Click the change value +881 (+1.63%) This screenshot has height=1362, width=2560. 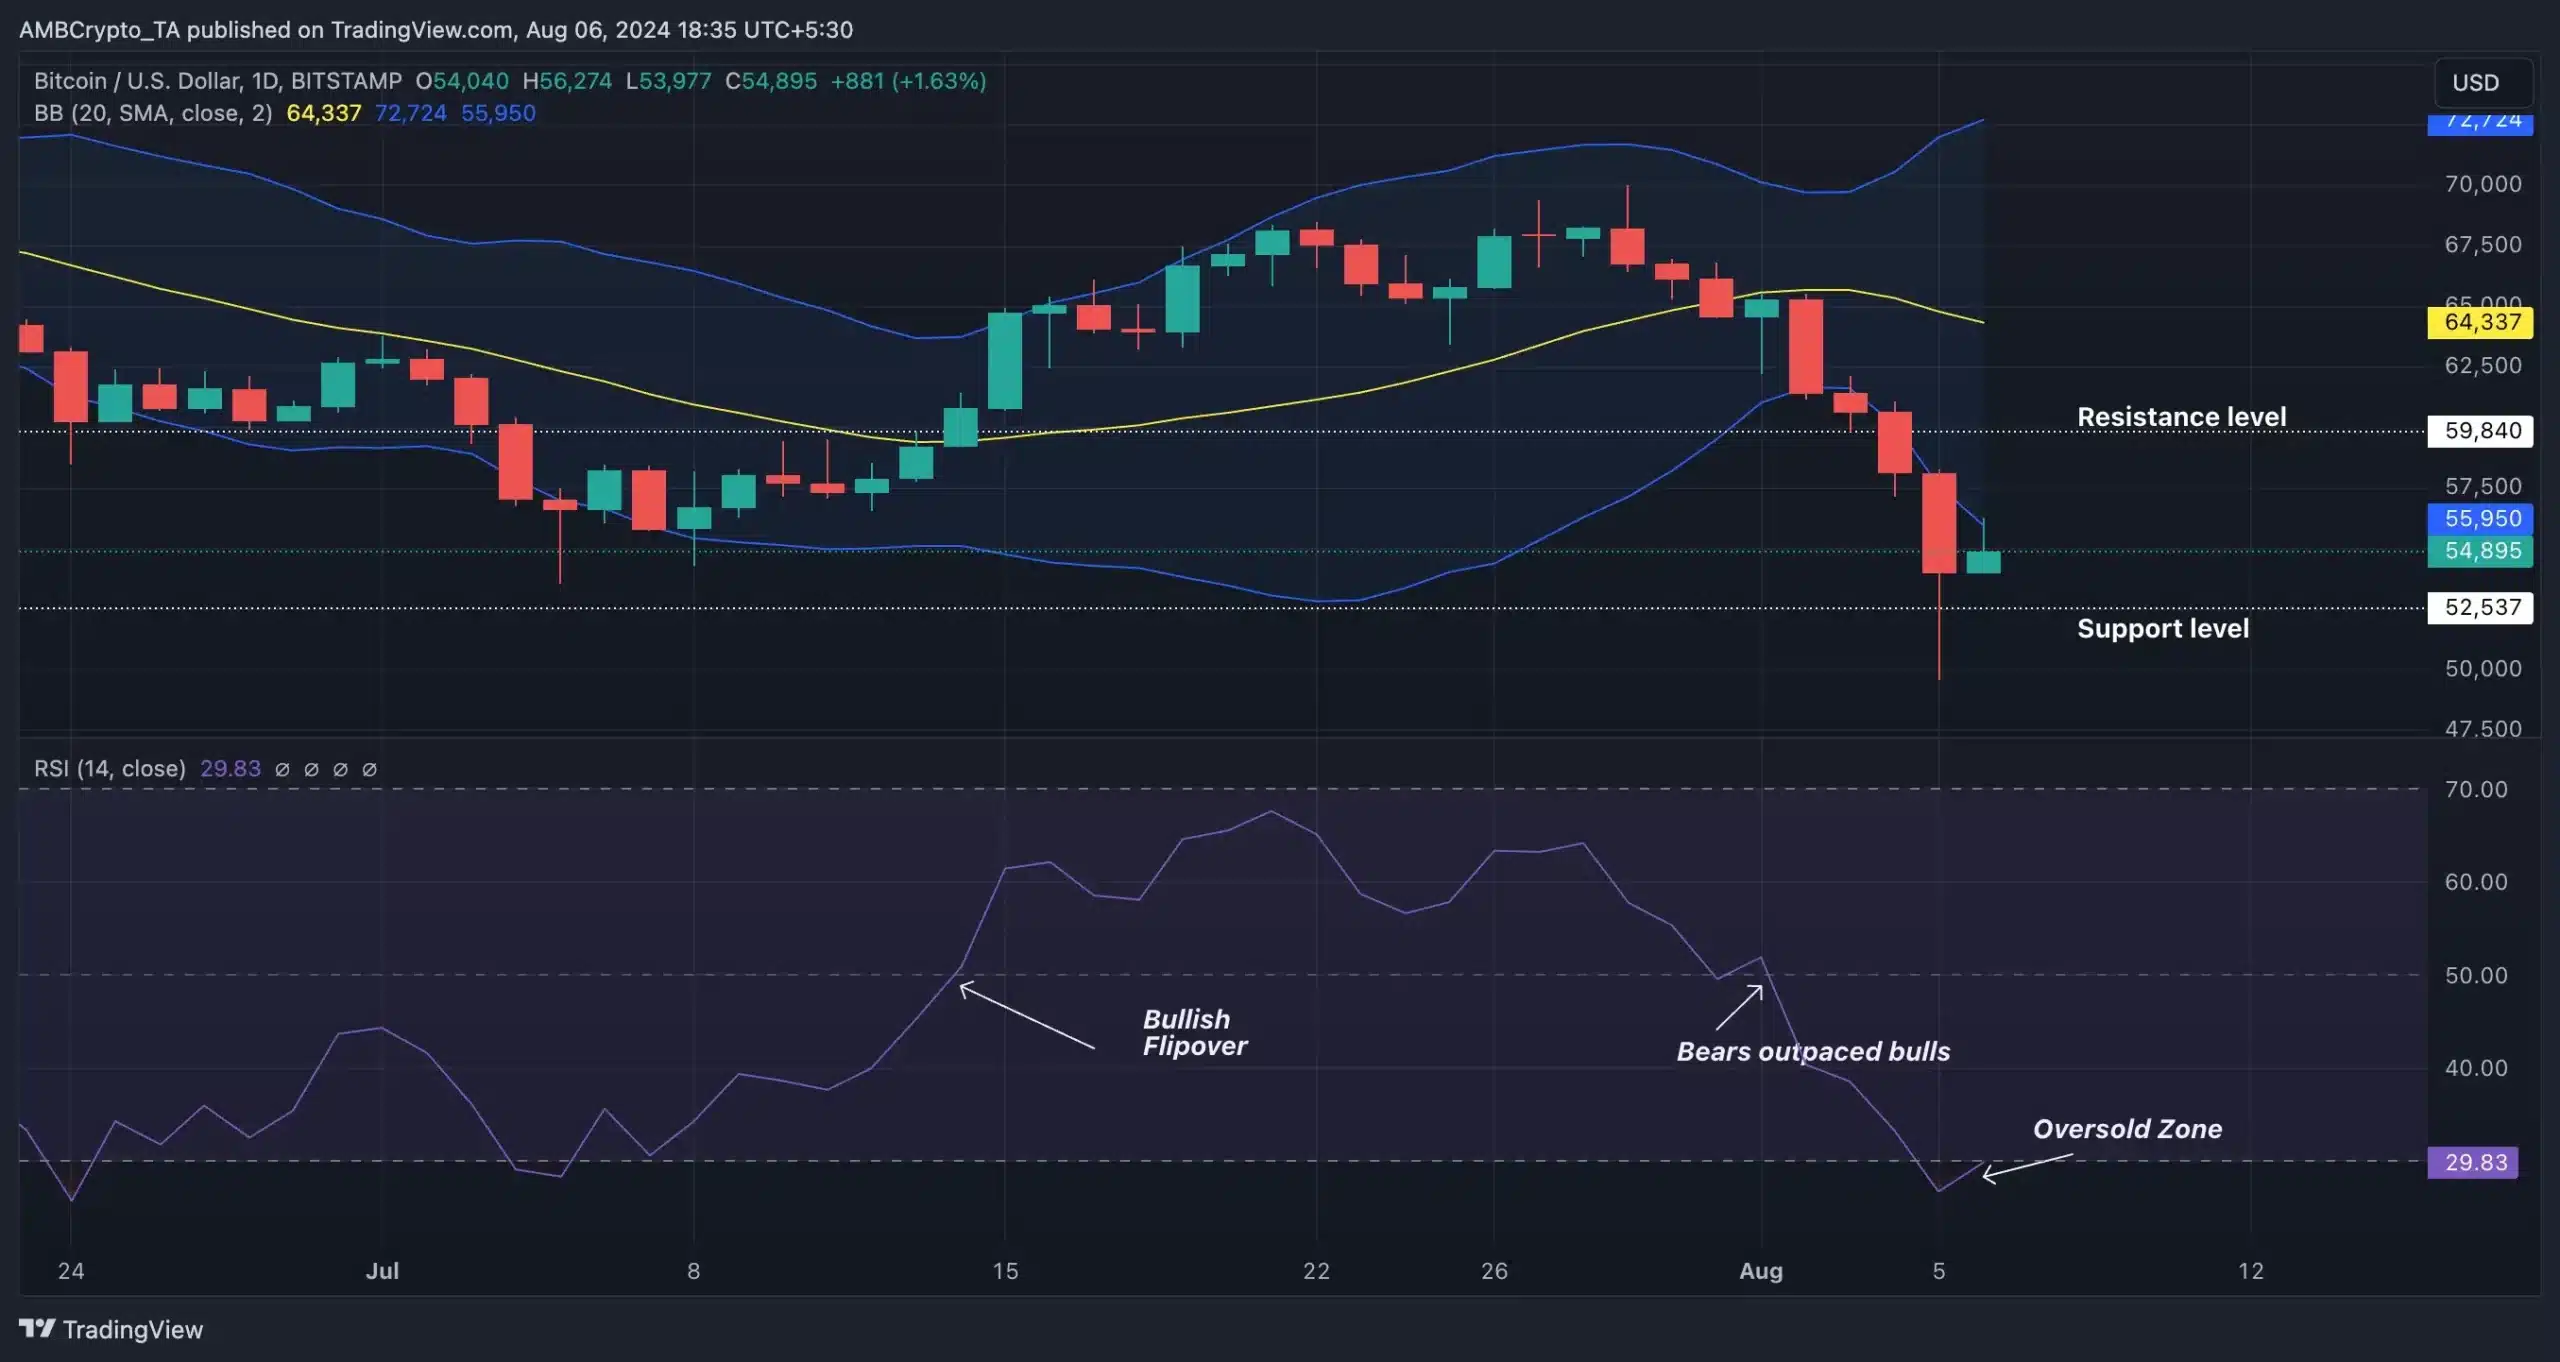pos(908,81)
